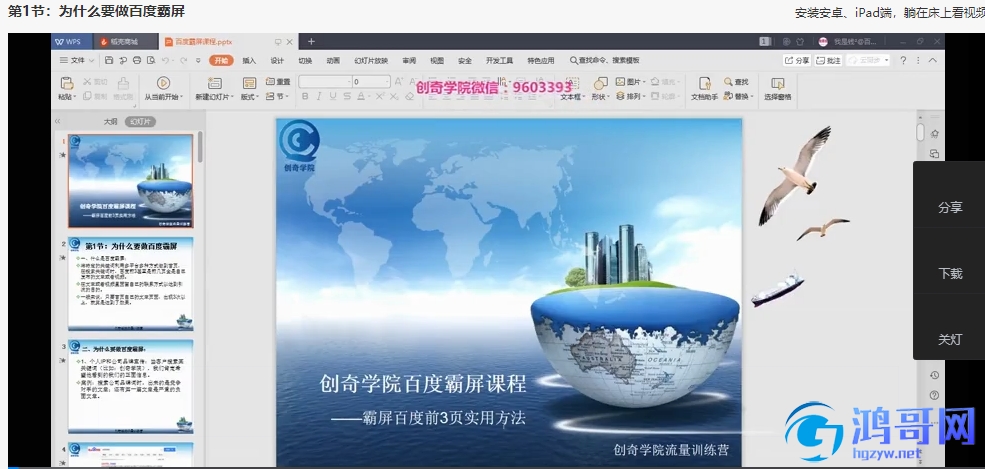Expand the 文件 file menu

[77, 60]
